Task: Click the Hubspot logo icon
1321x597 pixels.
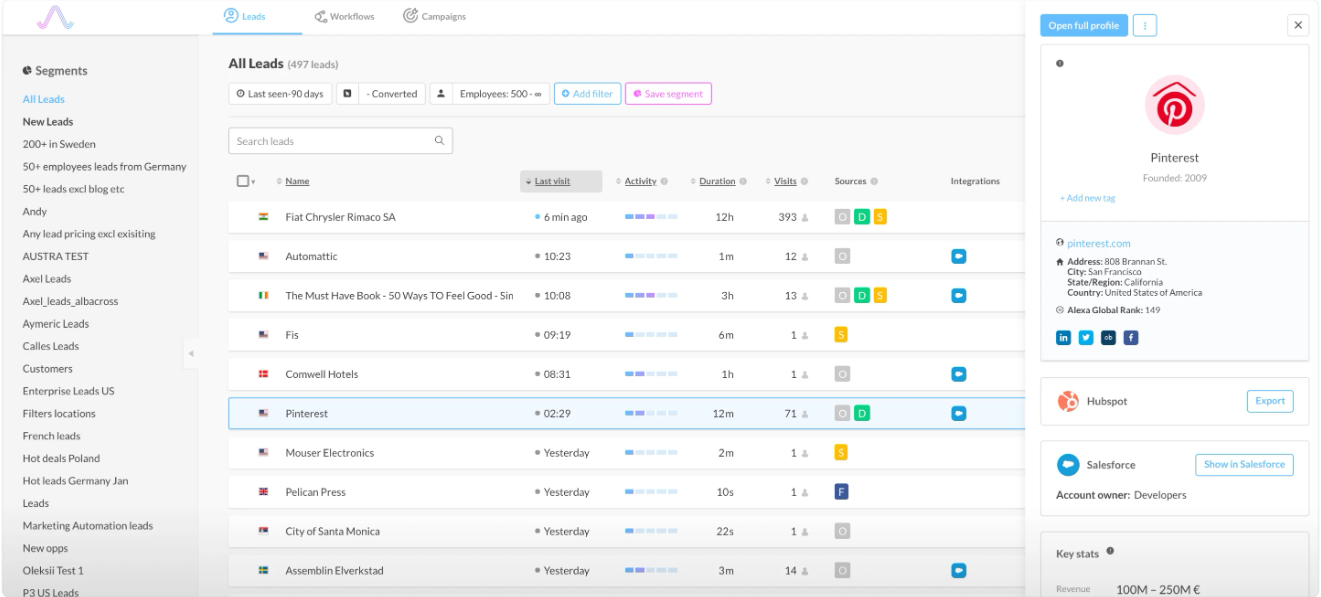Action: [x=1068, y=401]
